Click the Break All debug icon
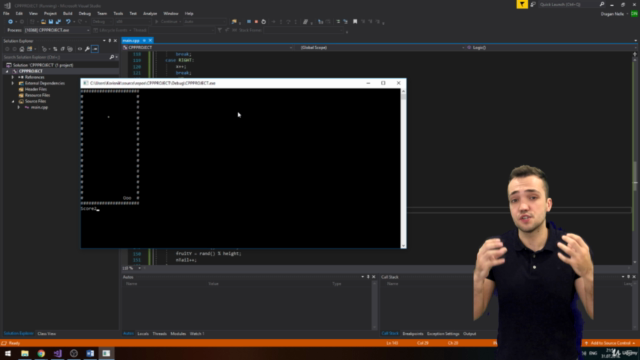Viewport: 640px width, 360px height. 249,22
